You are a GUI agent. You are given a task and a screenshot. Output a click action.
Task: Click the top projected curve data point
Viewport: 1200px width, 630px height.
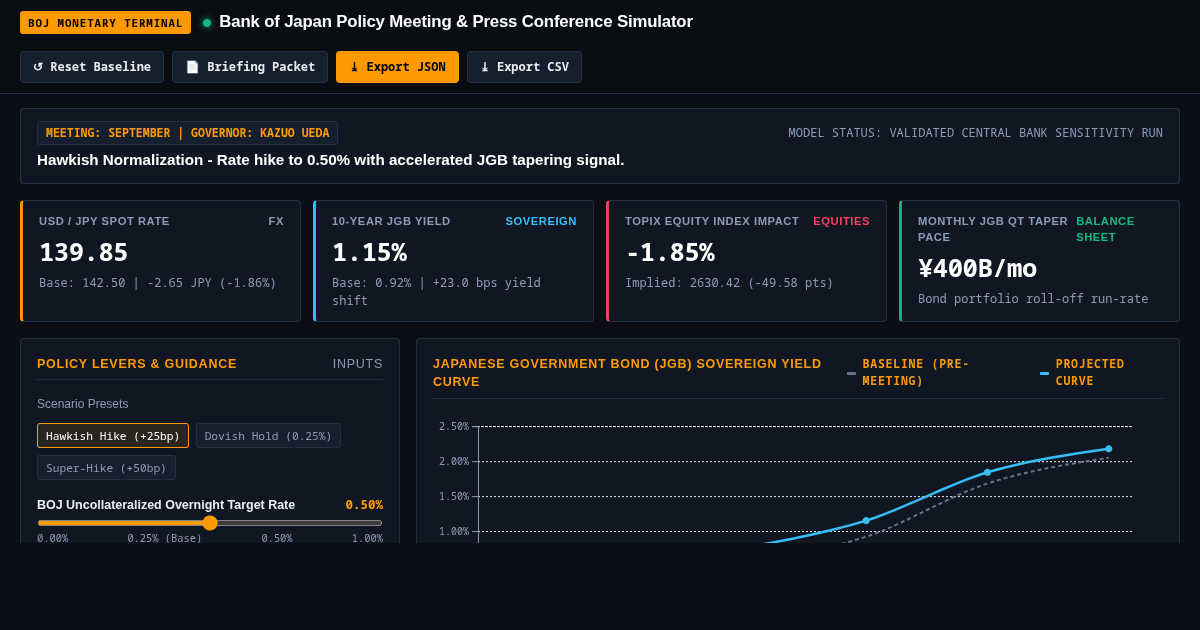pos(1108,449)
